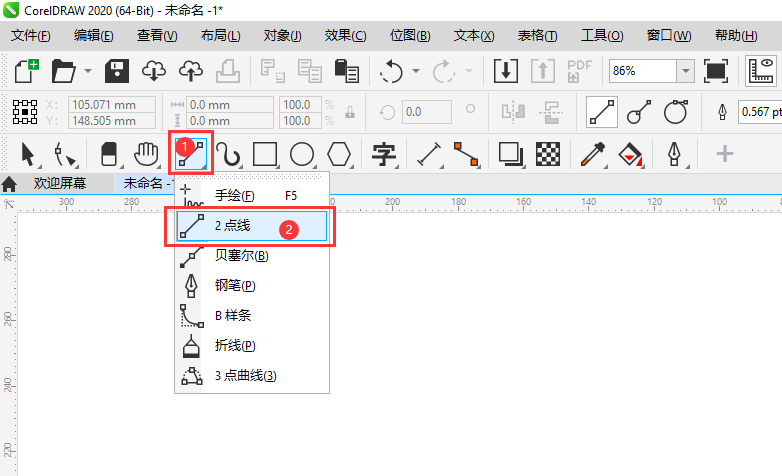Undo the last action
782x476 pixels.
point(391,71)
